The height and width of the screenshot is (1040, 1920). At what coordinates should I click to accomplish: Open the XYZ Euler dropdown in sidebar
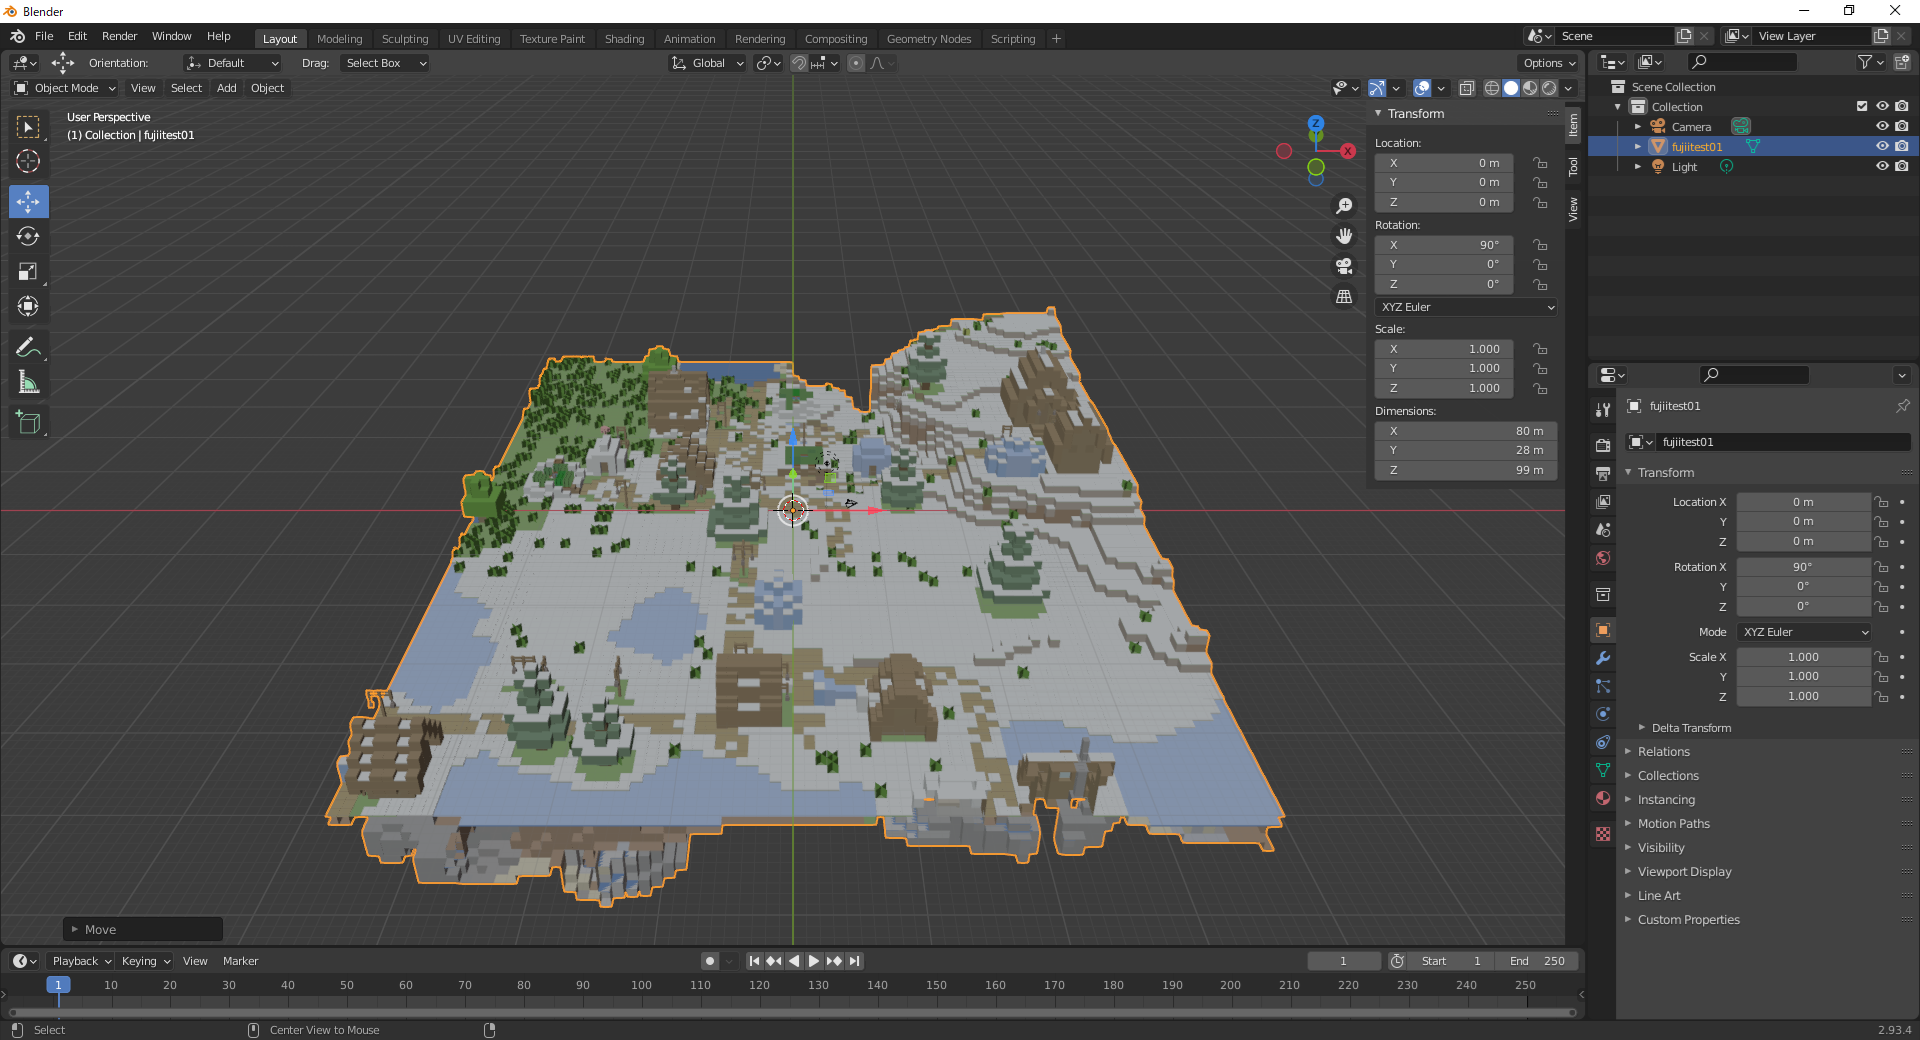coord(1467,307)
